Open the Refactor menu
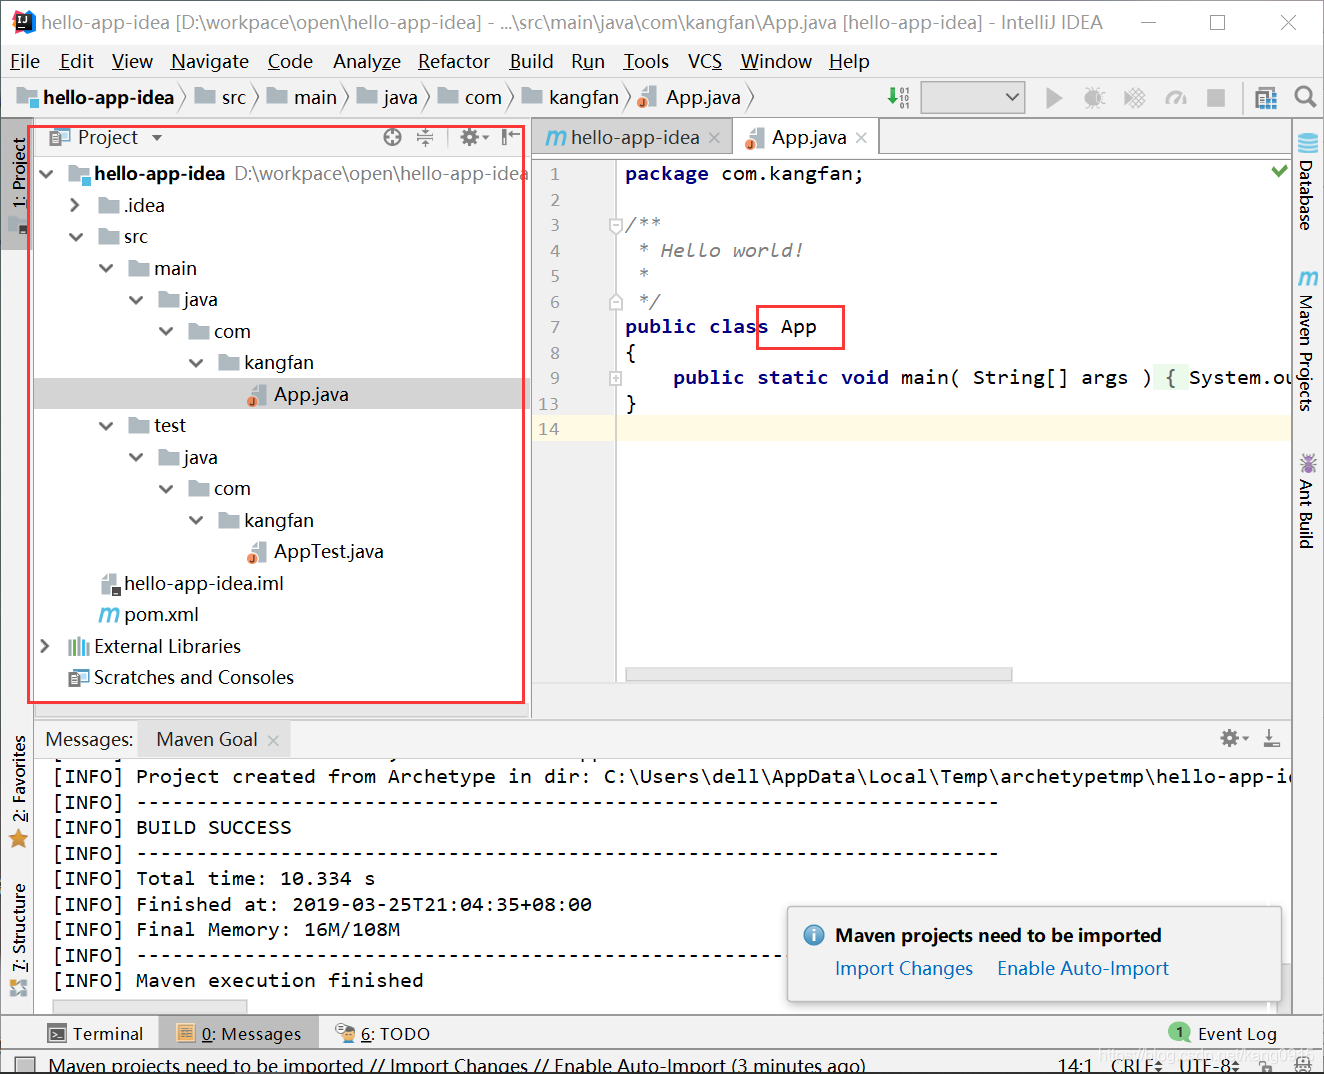This screenshot has height=1074, width=1324. (454, 61)
